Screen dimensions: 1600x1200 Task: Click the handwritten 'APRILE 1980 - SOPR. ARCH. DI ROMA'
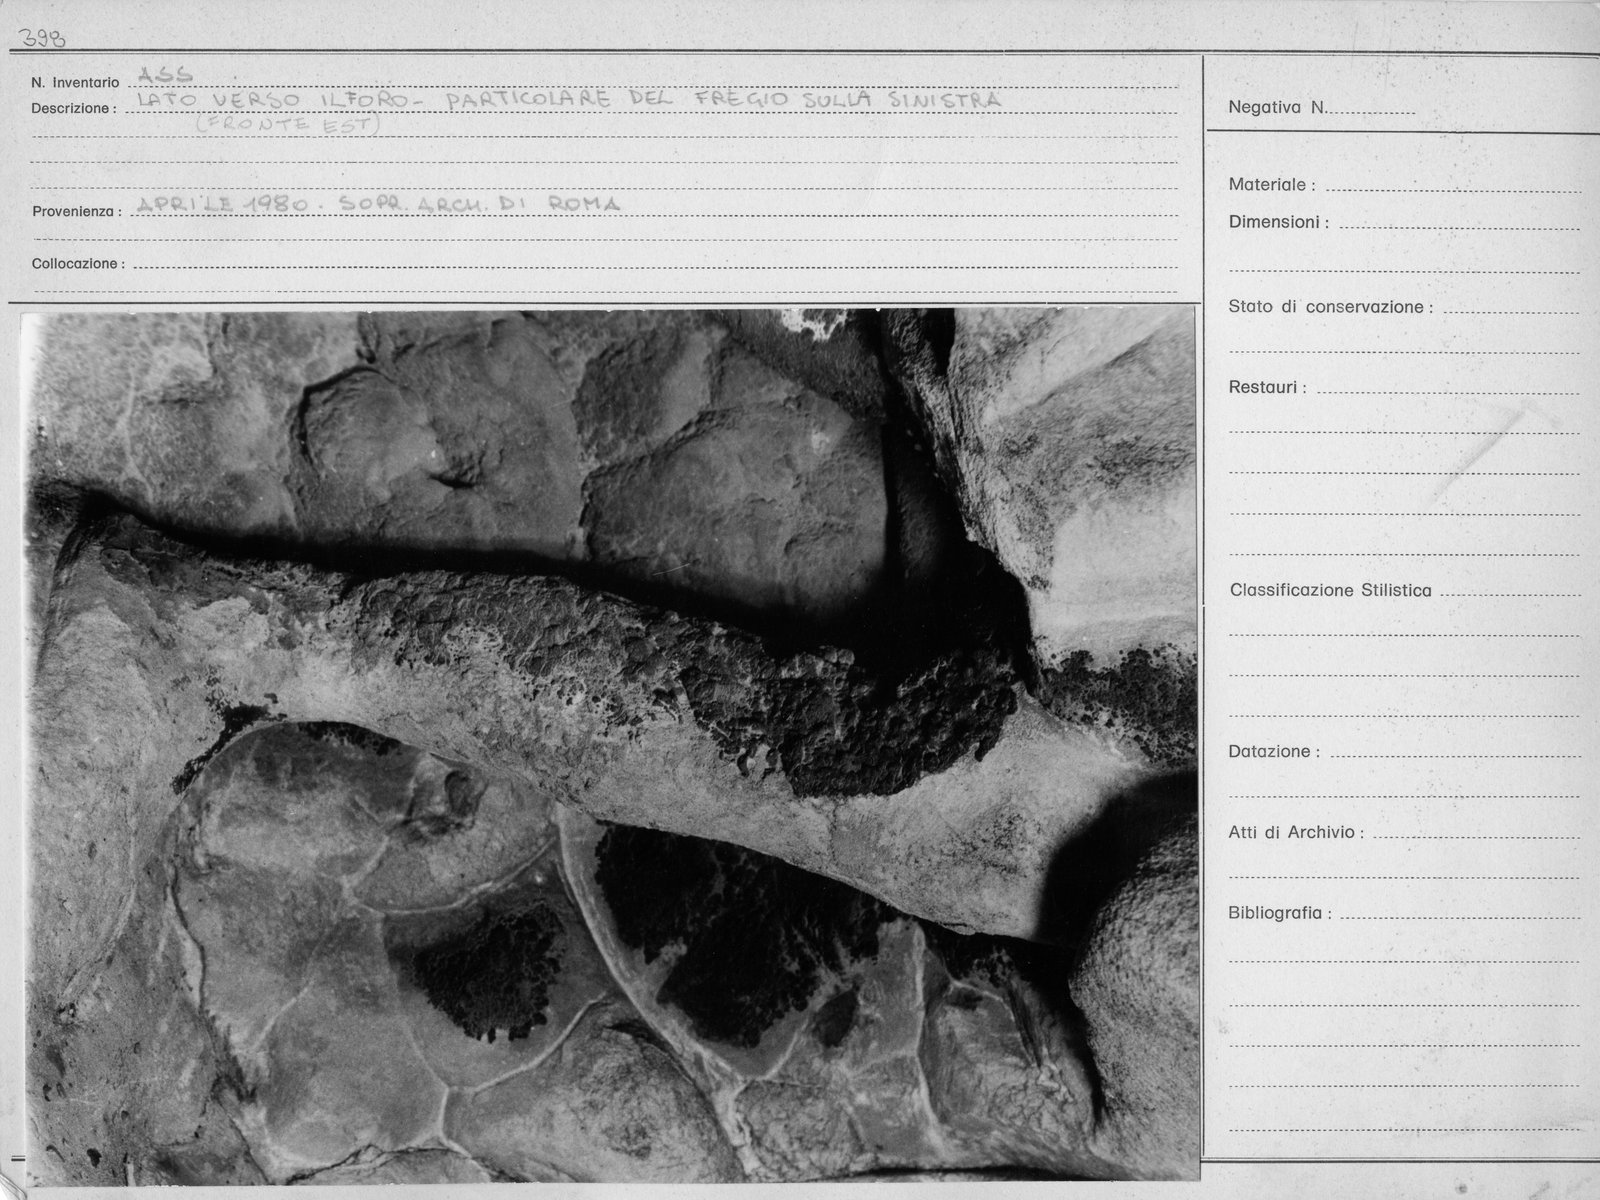click(x=377, y=203)
